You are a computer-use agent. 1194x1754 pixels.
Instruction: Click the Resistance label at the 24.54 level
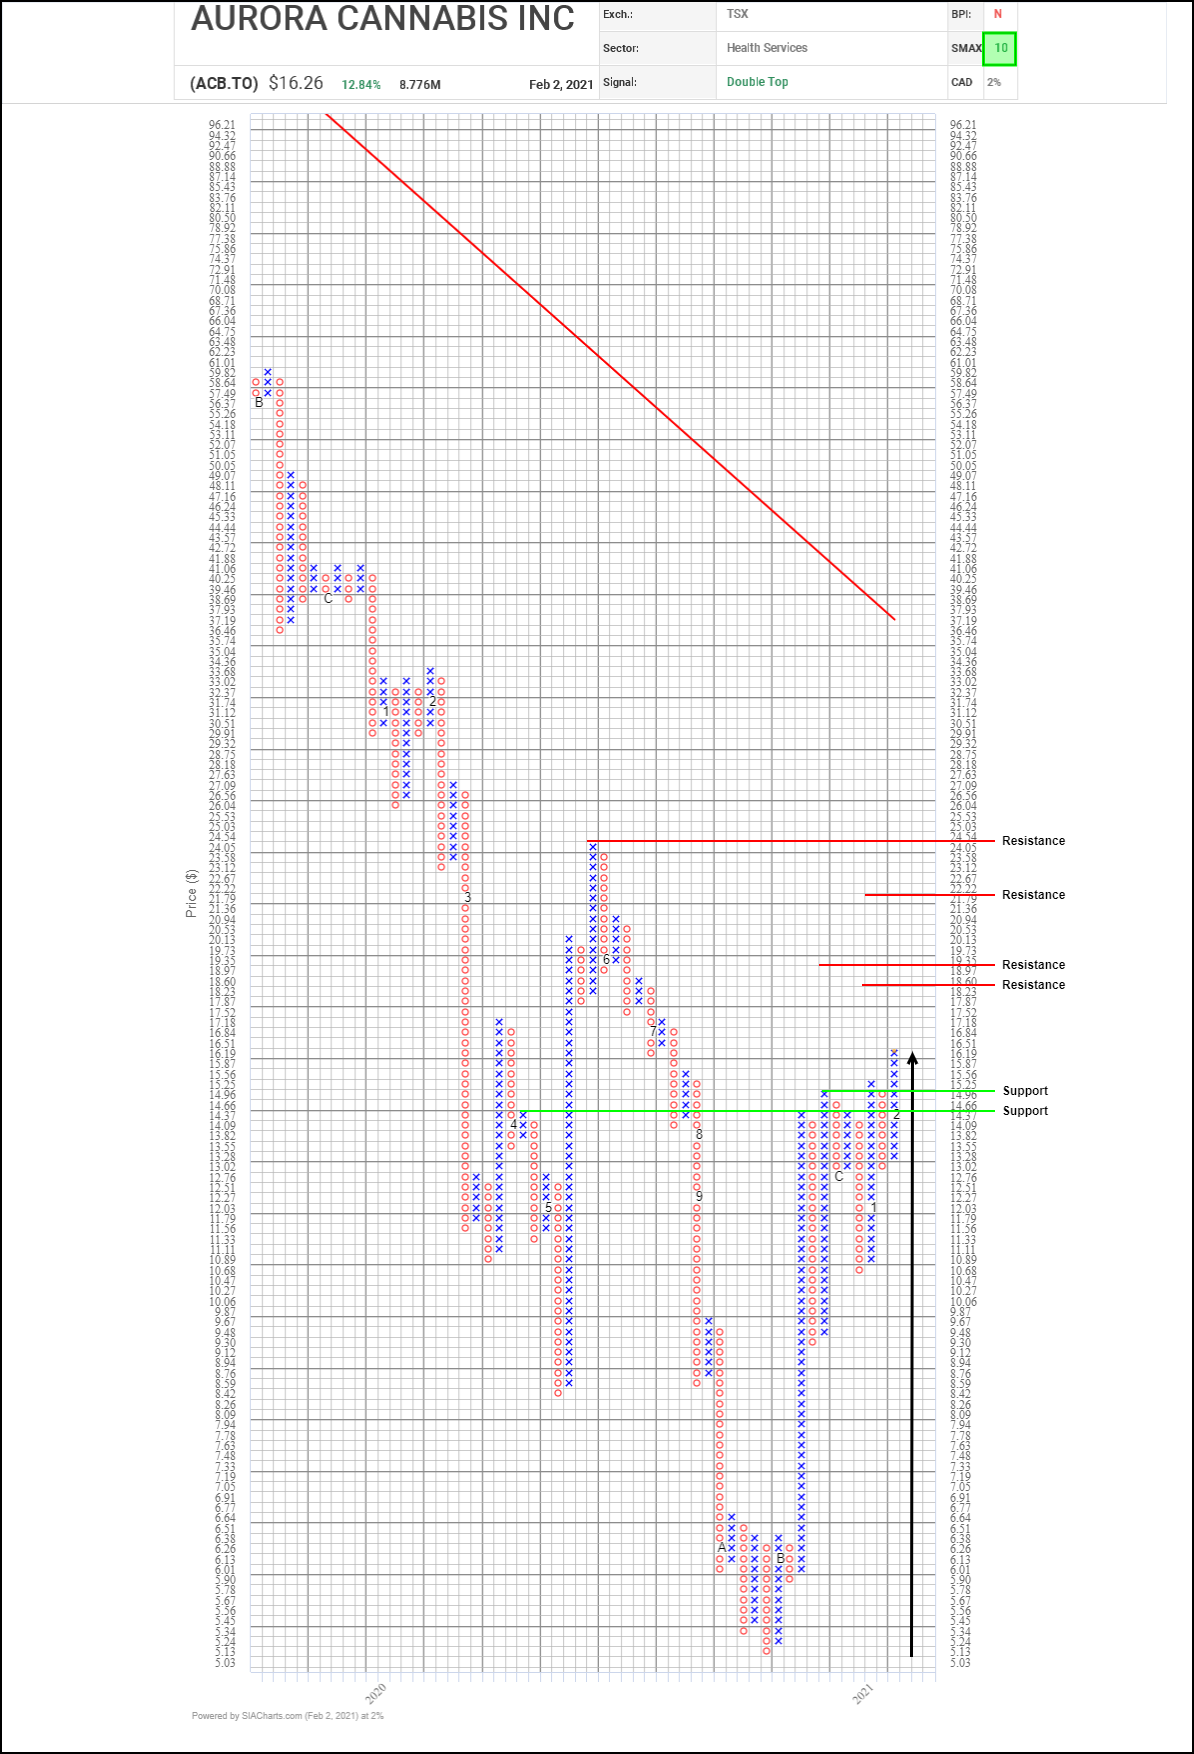click(1033, 841)
